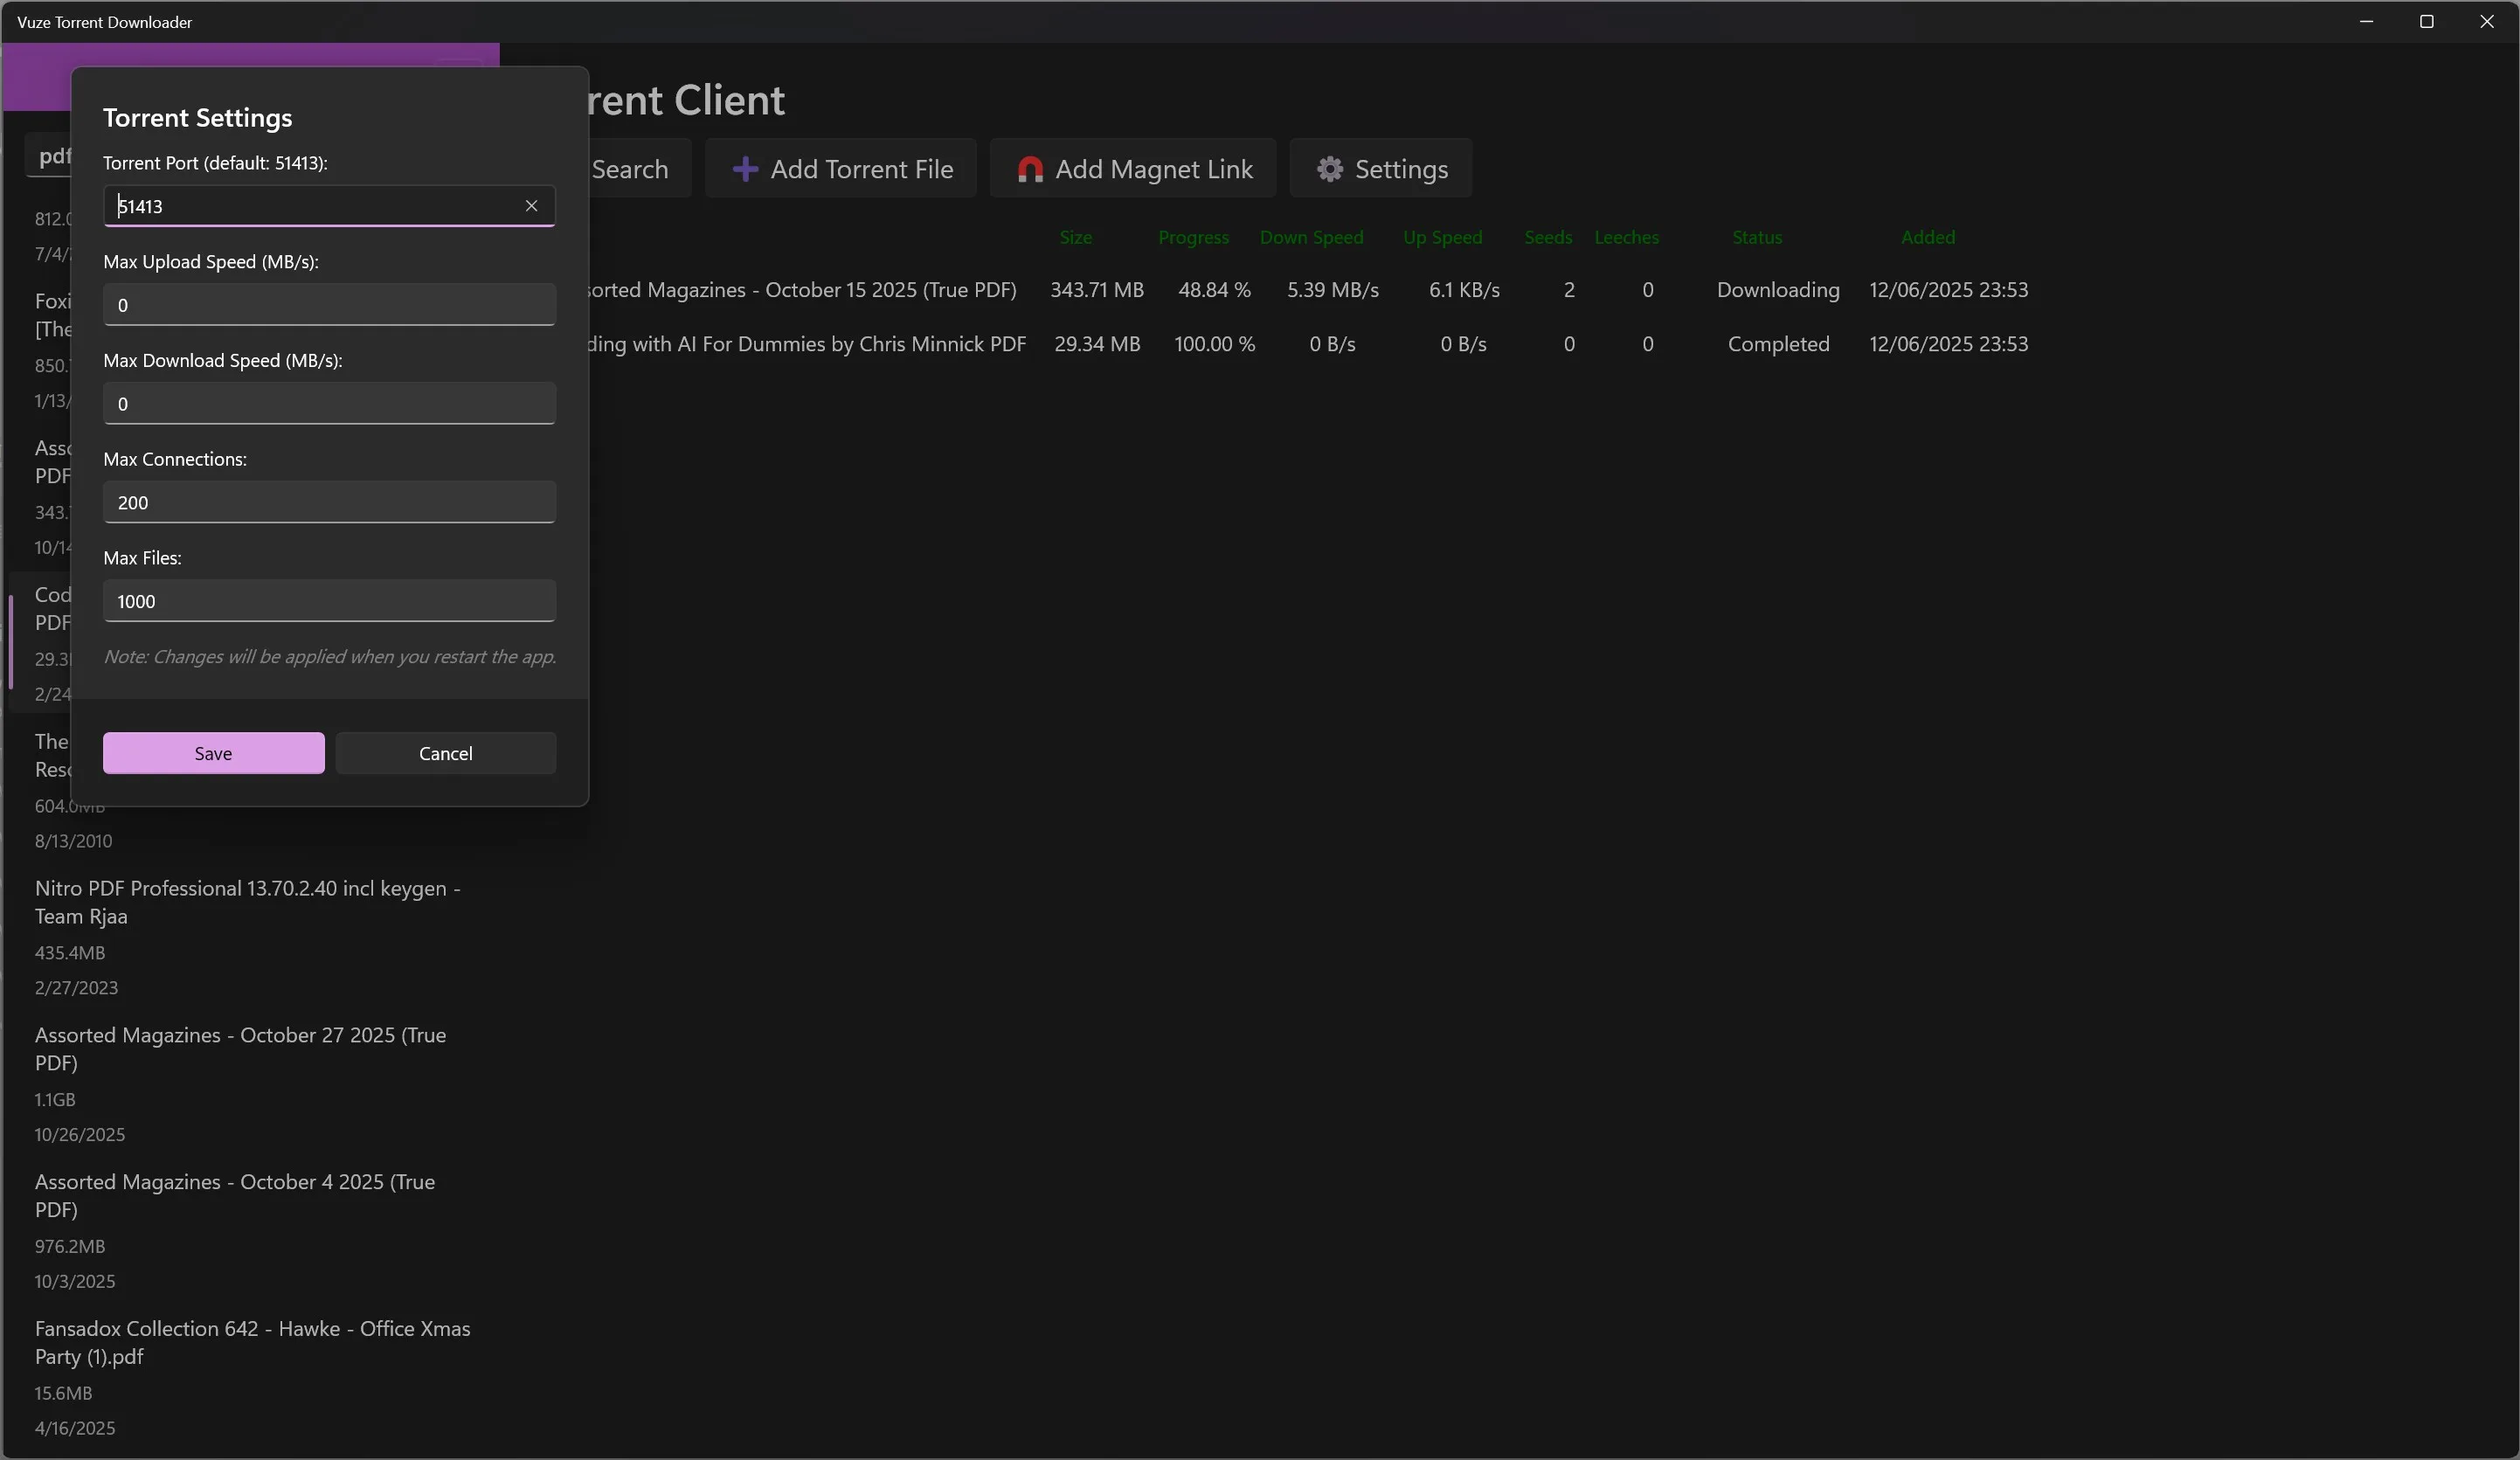Cancel the Torrent Settings dialog

(446, 753)
